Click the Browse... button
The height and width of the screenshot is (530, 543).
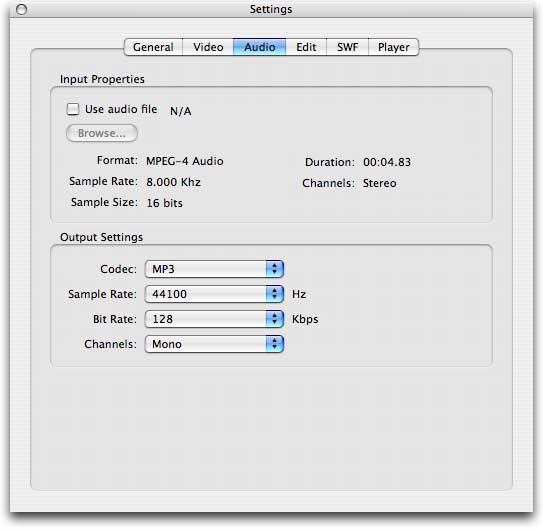click(102, 133)
